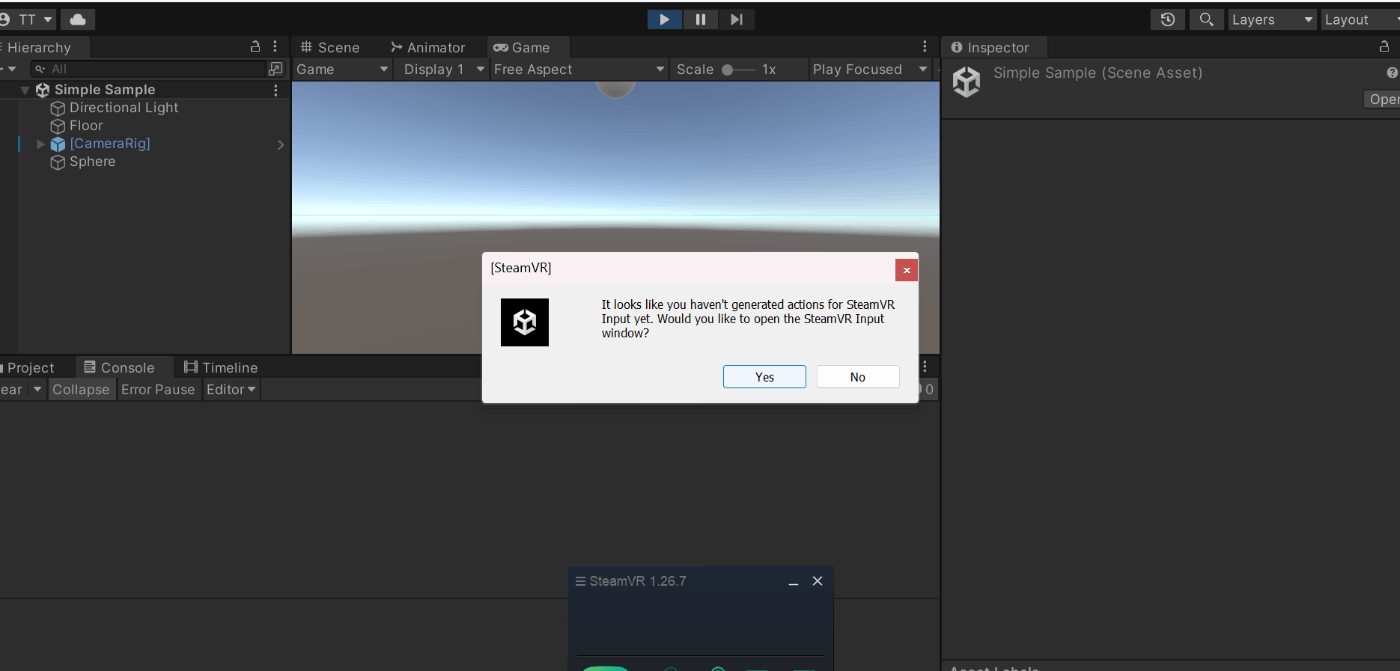Viewport: 1400px width, 671px height.
Task: Minimize the SteamVR 1.26.7 window
Action: (793, 582)
